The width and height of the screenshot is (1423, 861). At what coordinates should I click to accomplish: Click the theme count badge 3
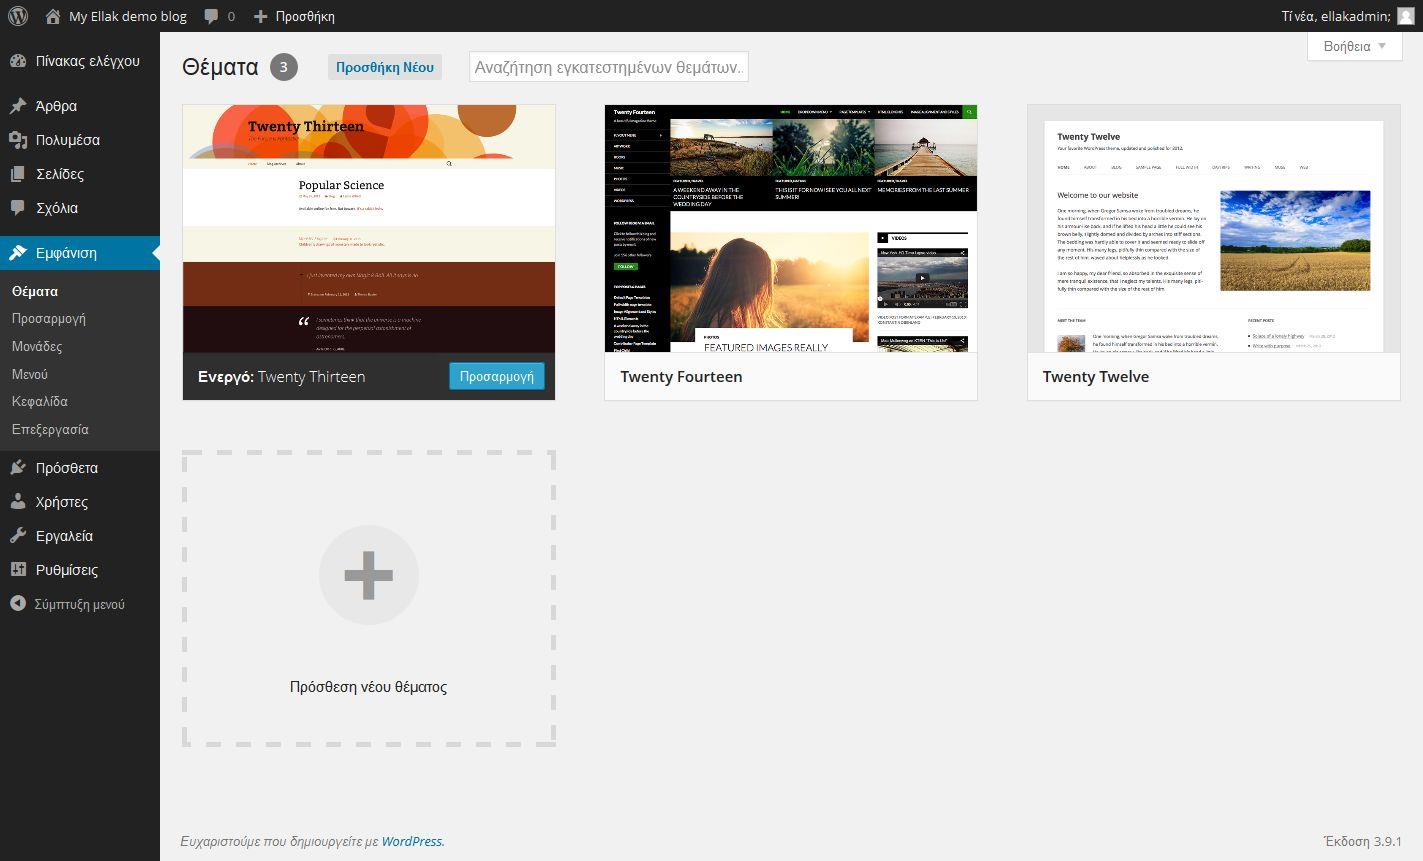click(284, 67)
